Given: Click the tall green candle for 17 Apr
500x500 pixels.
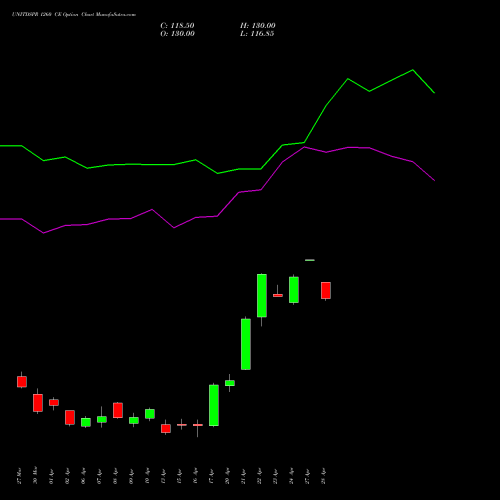Looking at the screenshot, I should pos(214,405).
